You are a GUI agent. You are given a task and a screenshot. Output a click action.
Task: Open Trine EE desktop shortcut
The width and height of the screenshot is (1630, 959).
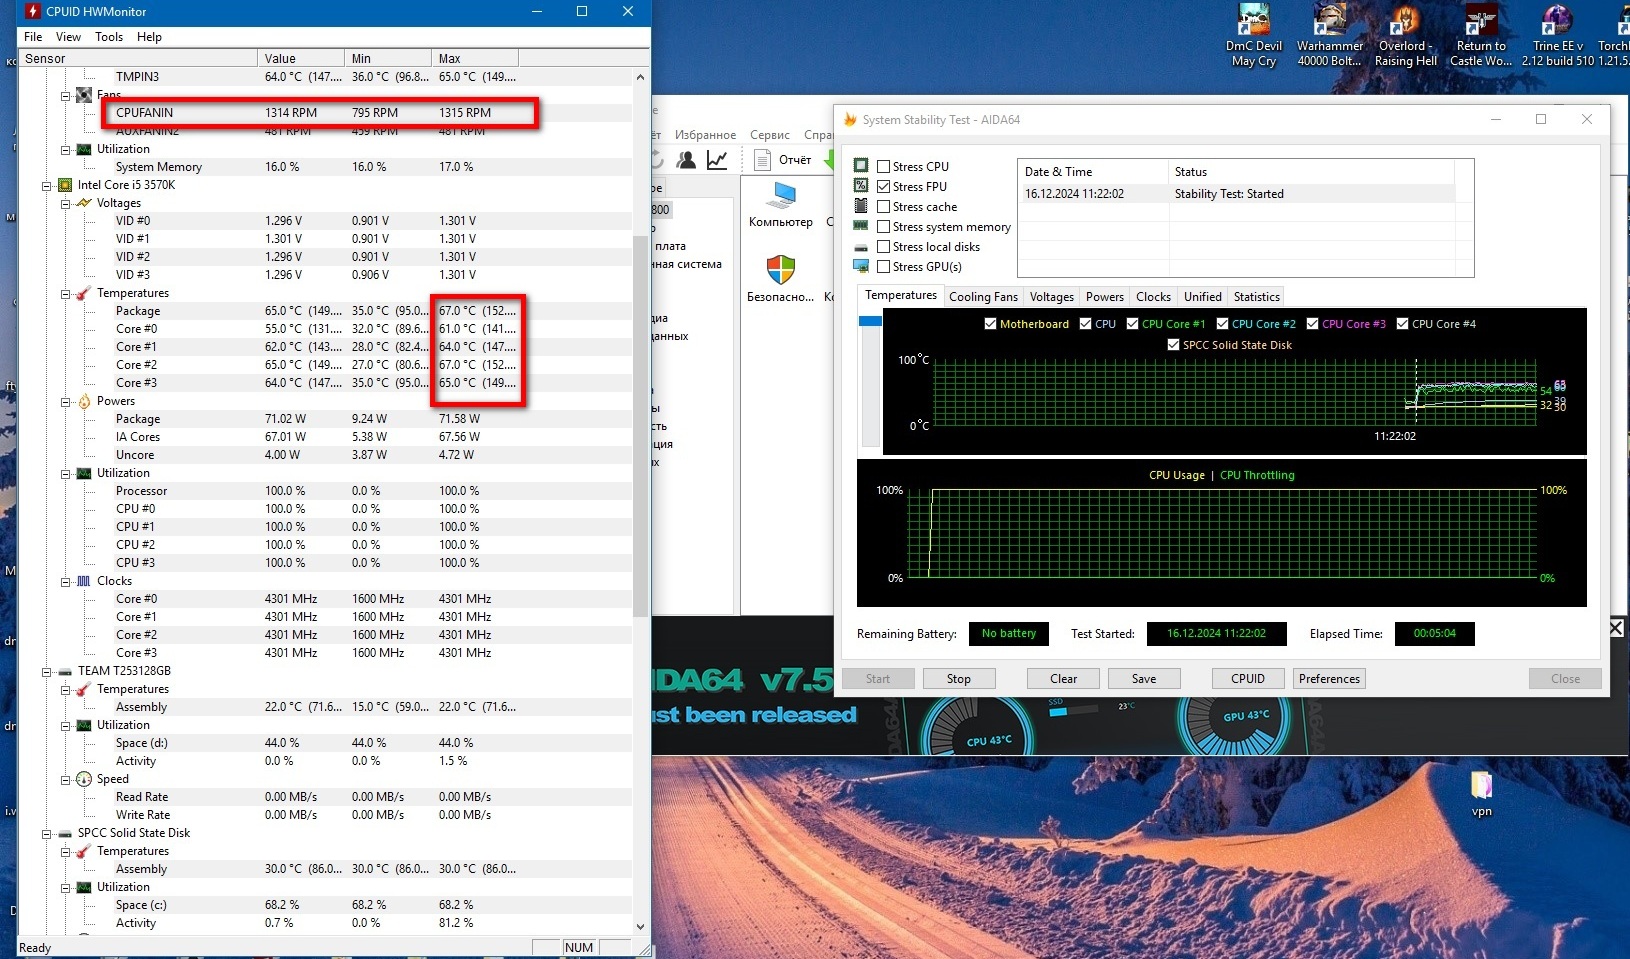[1558, 35]
